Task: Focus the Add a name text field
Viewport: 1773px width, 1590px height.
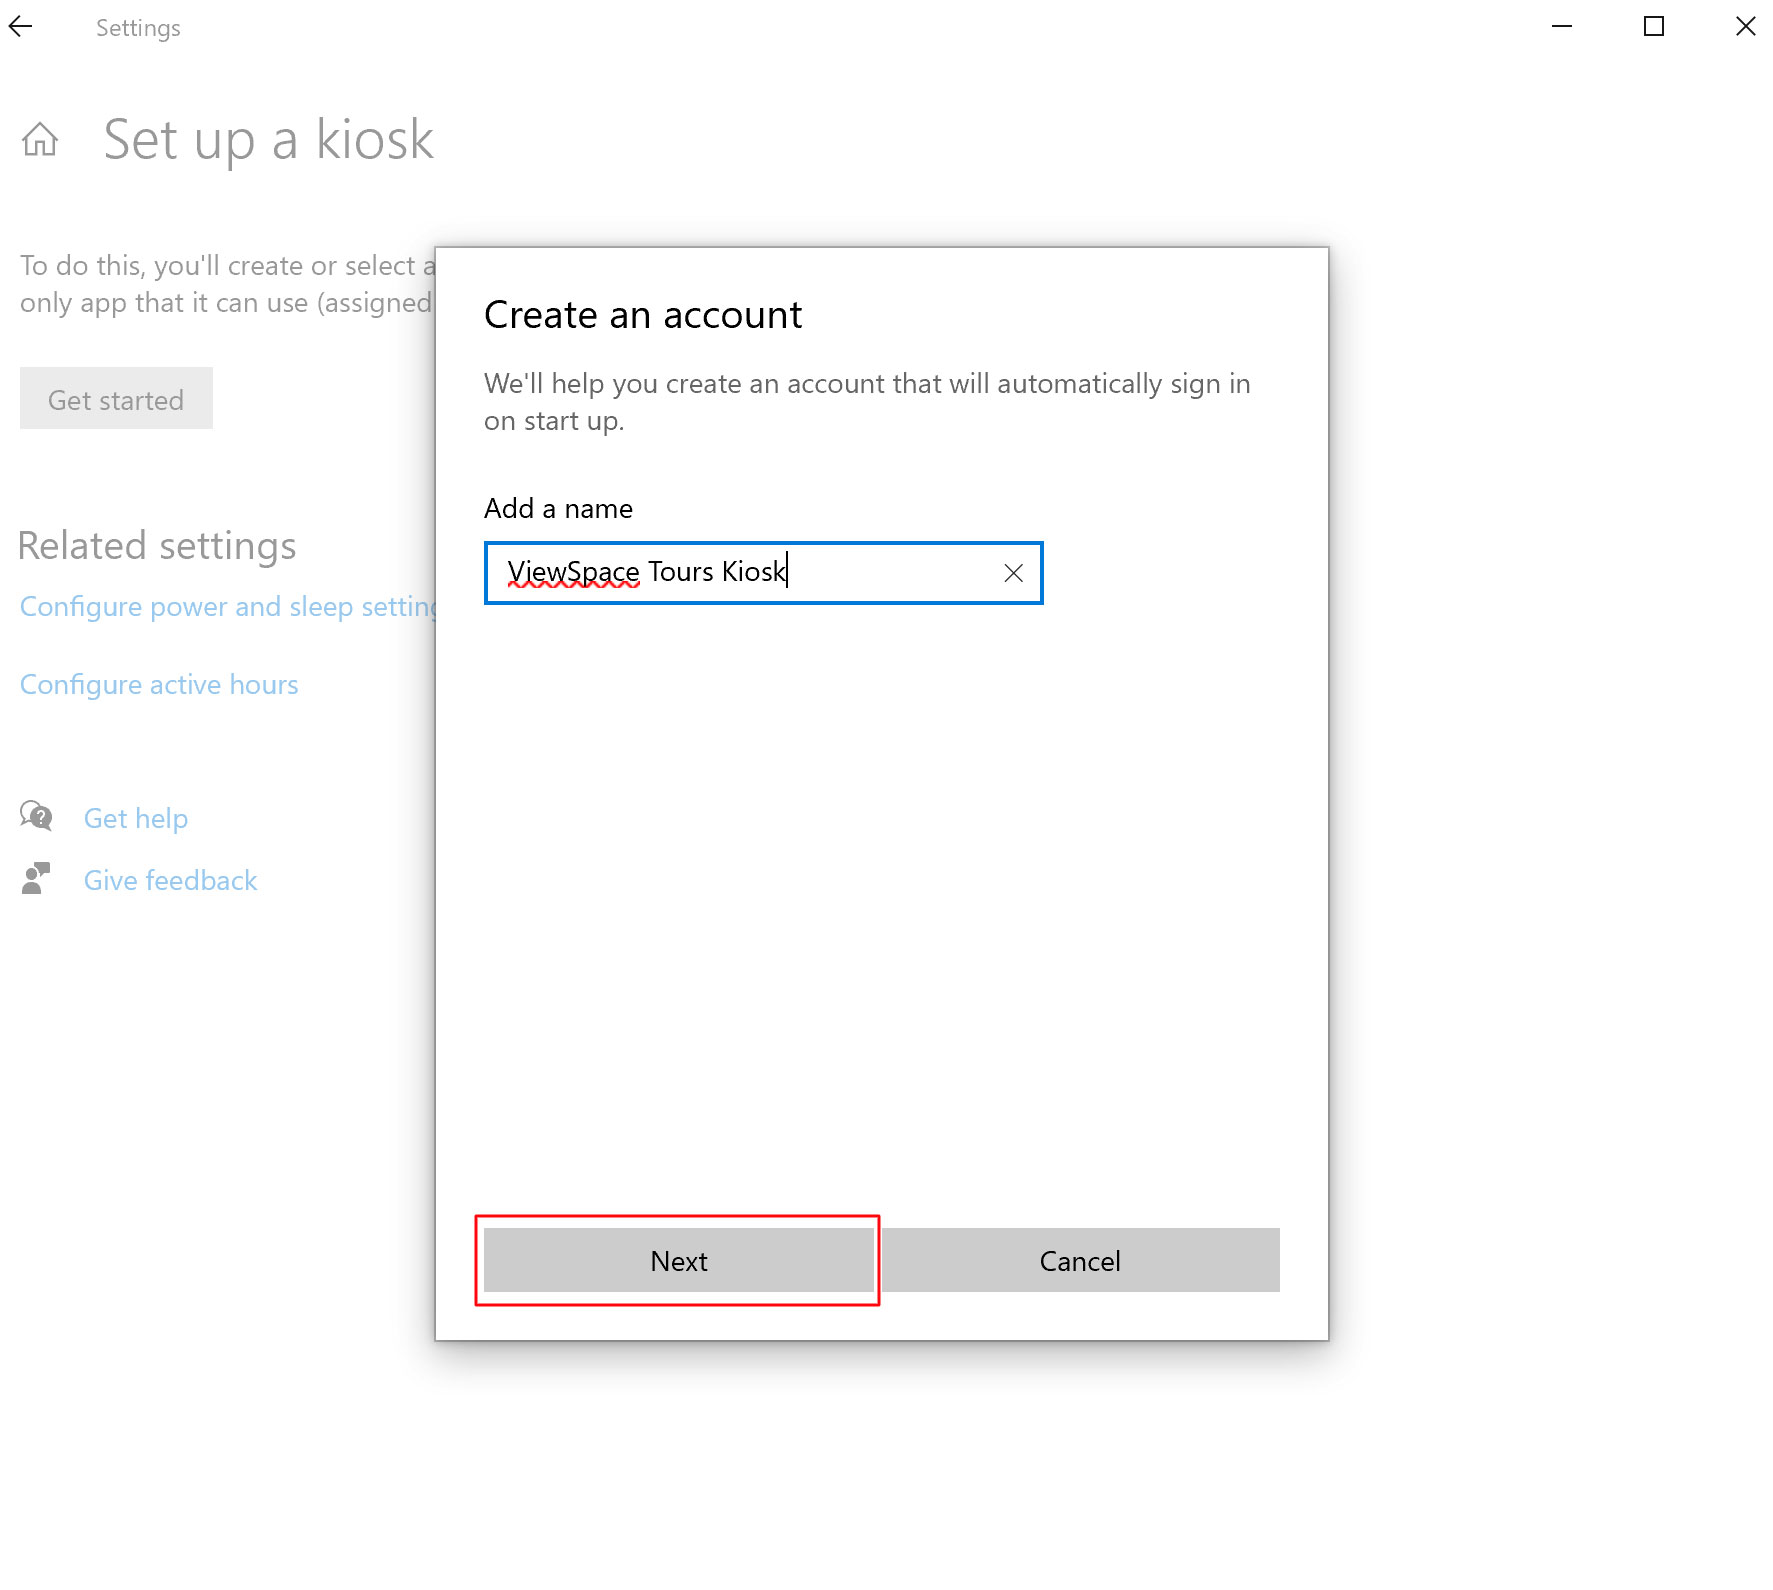Action: coord(763,573)
